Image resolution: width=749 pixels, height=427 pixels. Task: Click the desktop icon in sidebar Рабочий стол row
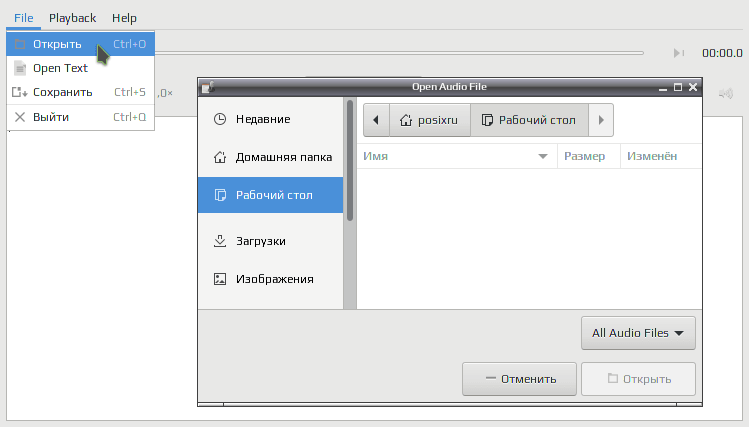(x=220, y=195)
